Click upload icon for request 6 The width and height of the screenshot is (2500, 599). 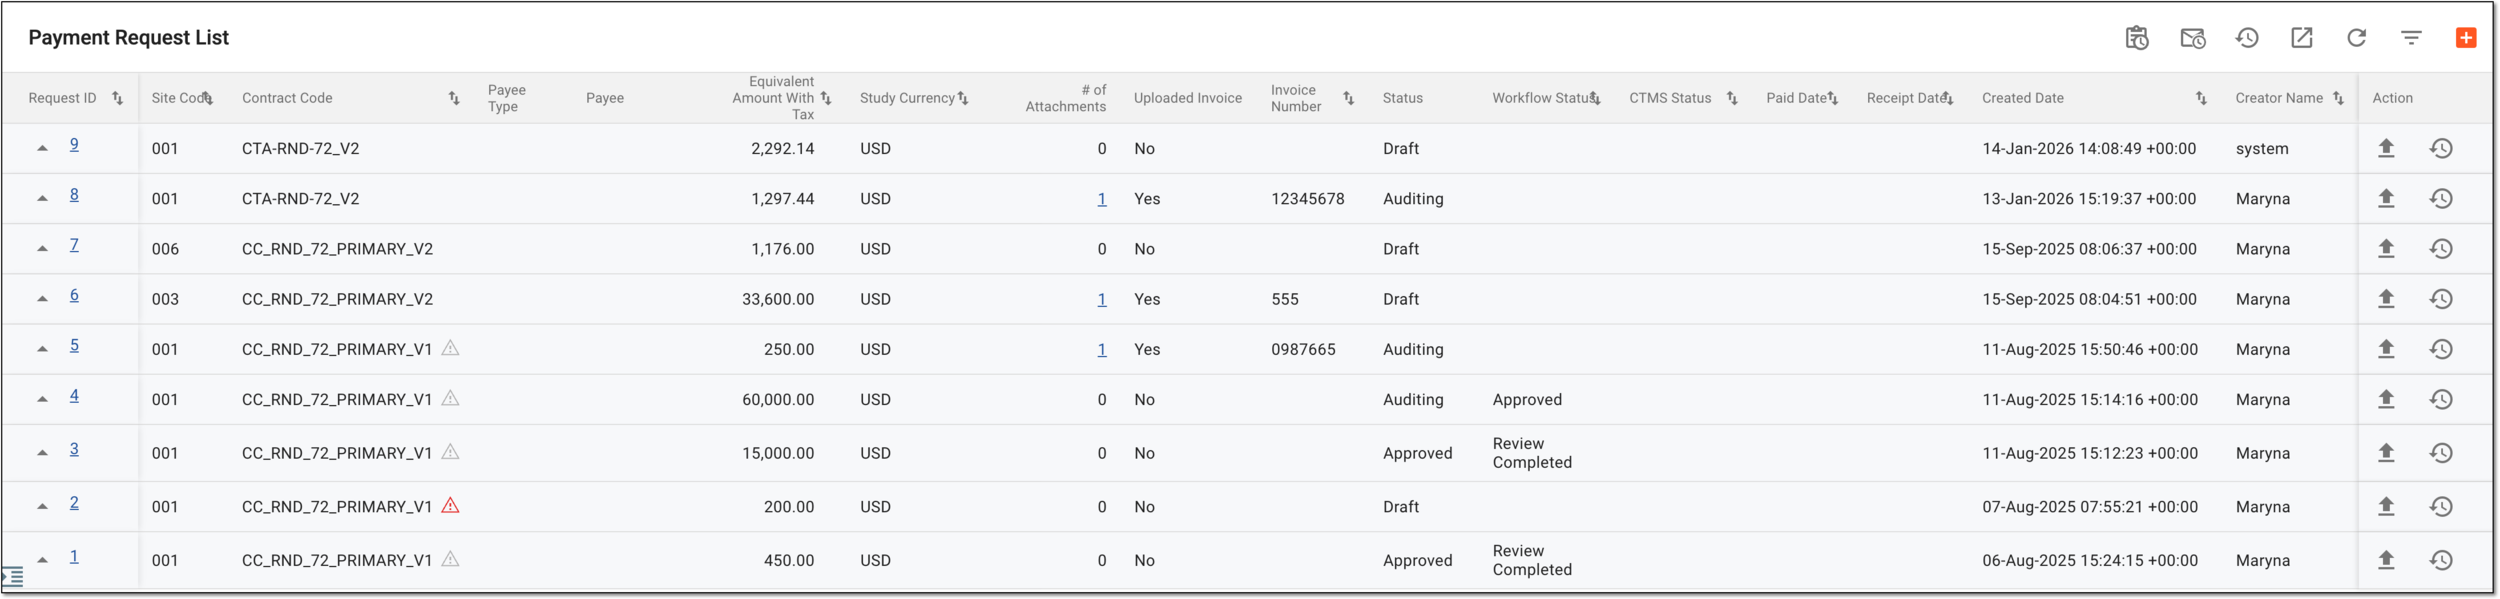point(2386,298)
